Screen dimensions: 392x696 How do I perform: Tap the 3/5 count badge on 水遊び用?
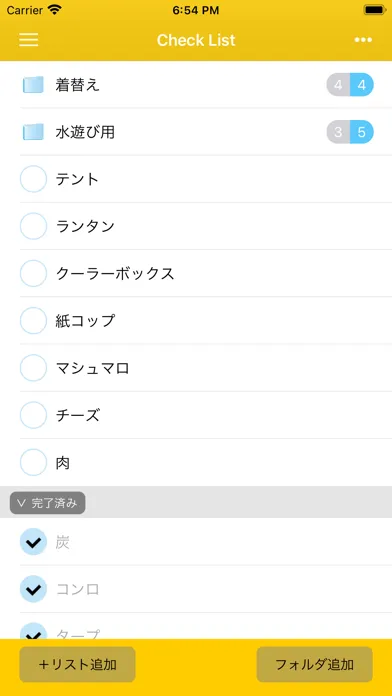350,132
